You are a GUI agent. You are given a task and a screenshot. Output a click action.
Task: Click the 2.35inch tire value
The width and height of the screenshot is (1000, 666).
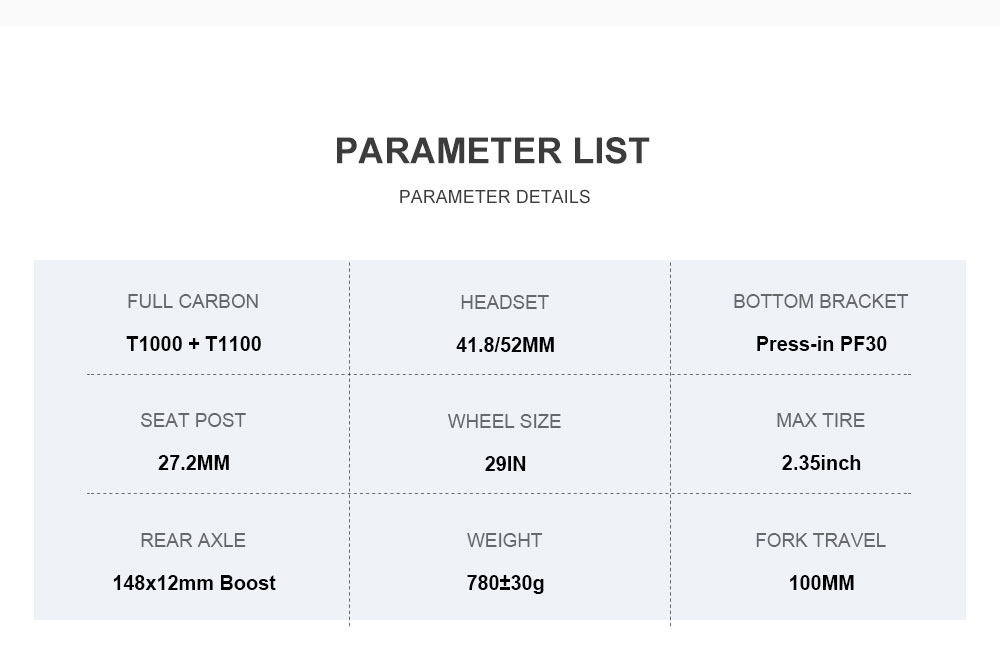click(x=821, y=463)
